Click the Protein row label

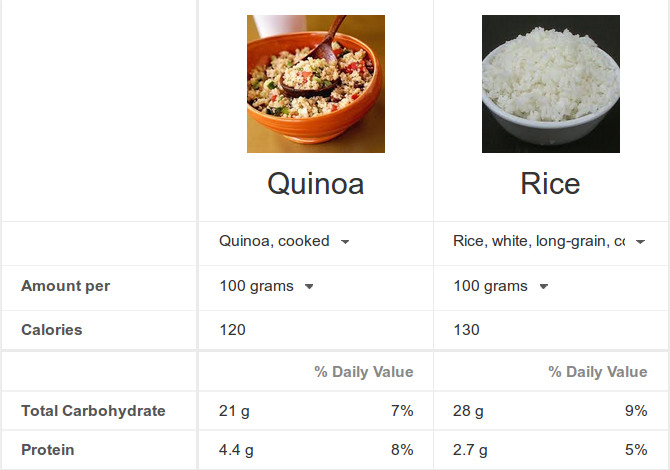[x=48, y=450]
